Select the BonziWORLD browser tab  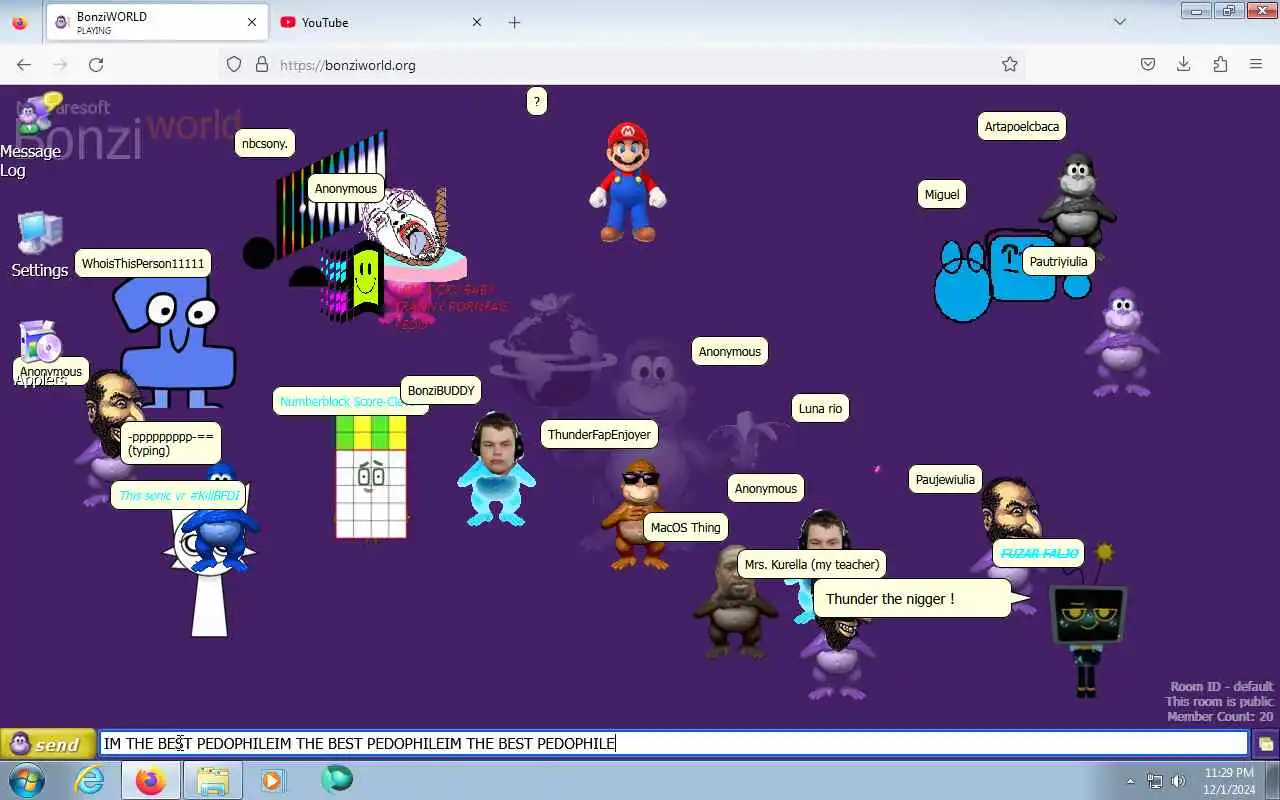(x=157, y=22)
